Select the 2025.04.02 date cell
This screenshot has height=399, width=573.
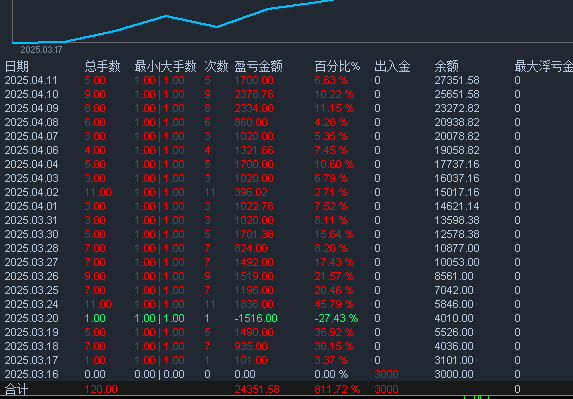tap(31, 192)
